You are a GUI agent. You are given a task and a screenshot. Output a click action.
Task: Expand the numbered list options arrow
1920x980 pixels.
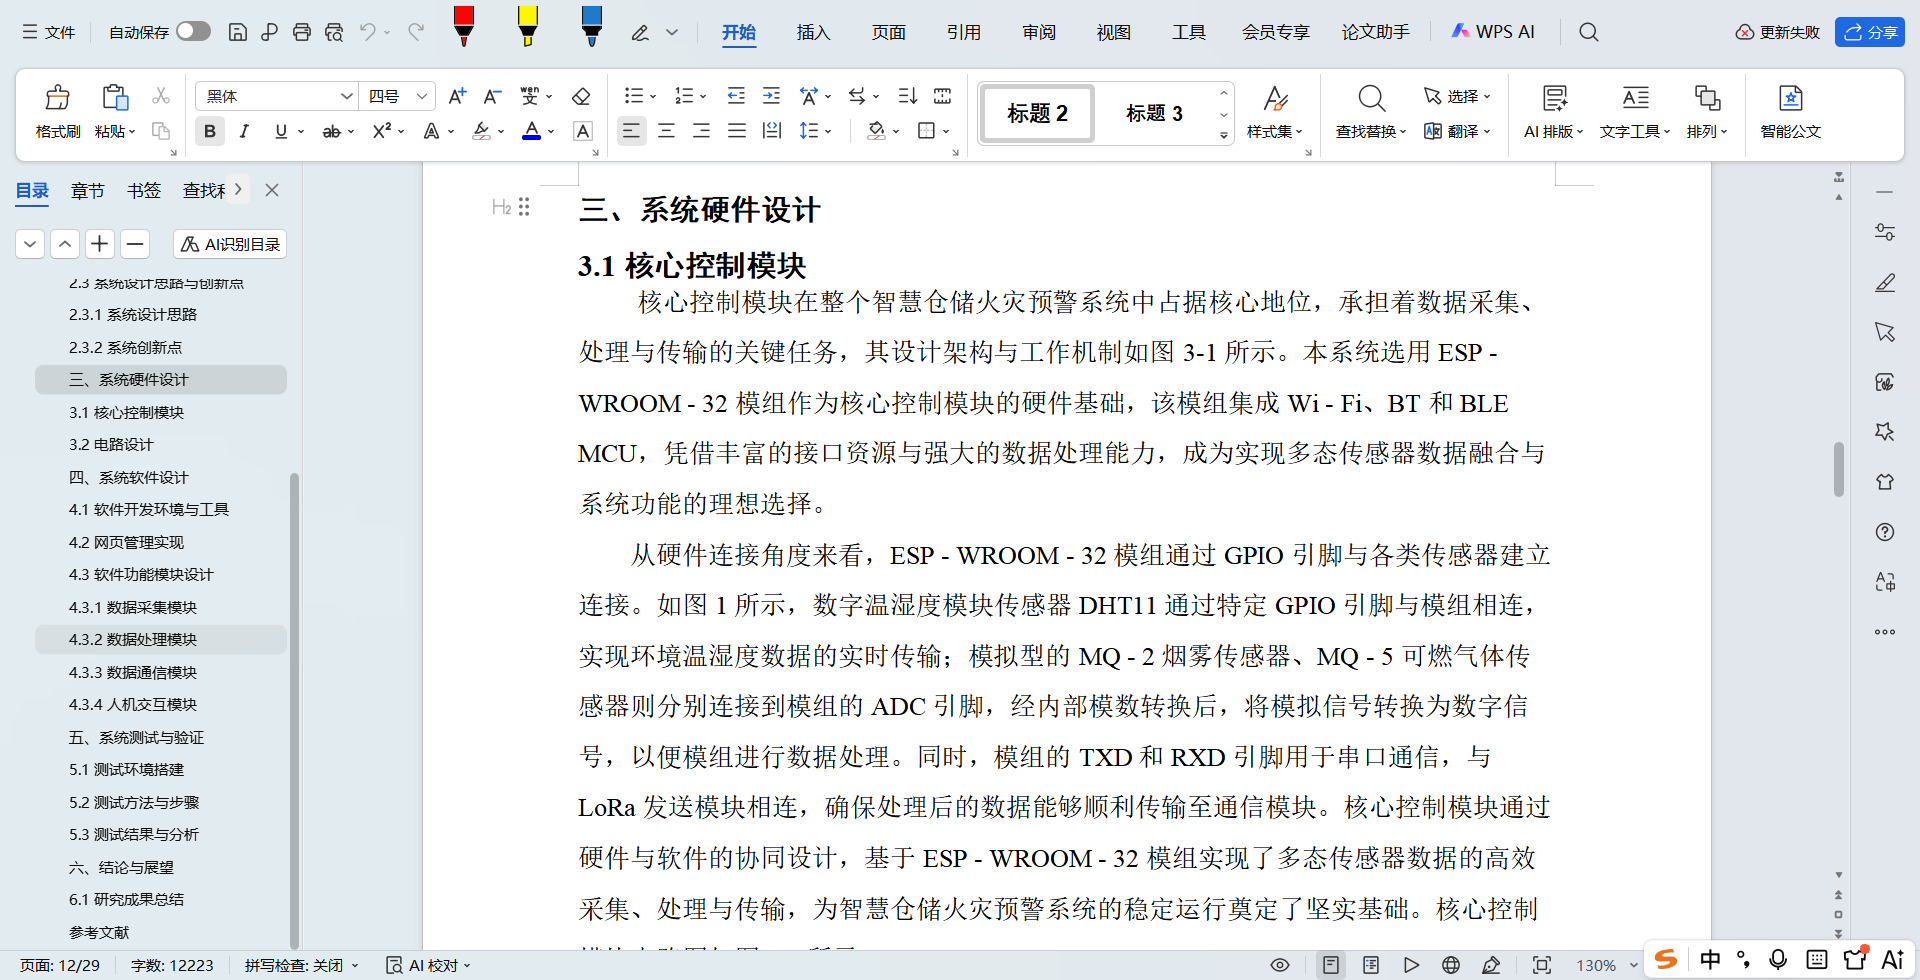tap(703, 97)
